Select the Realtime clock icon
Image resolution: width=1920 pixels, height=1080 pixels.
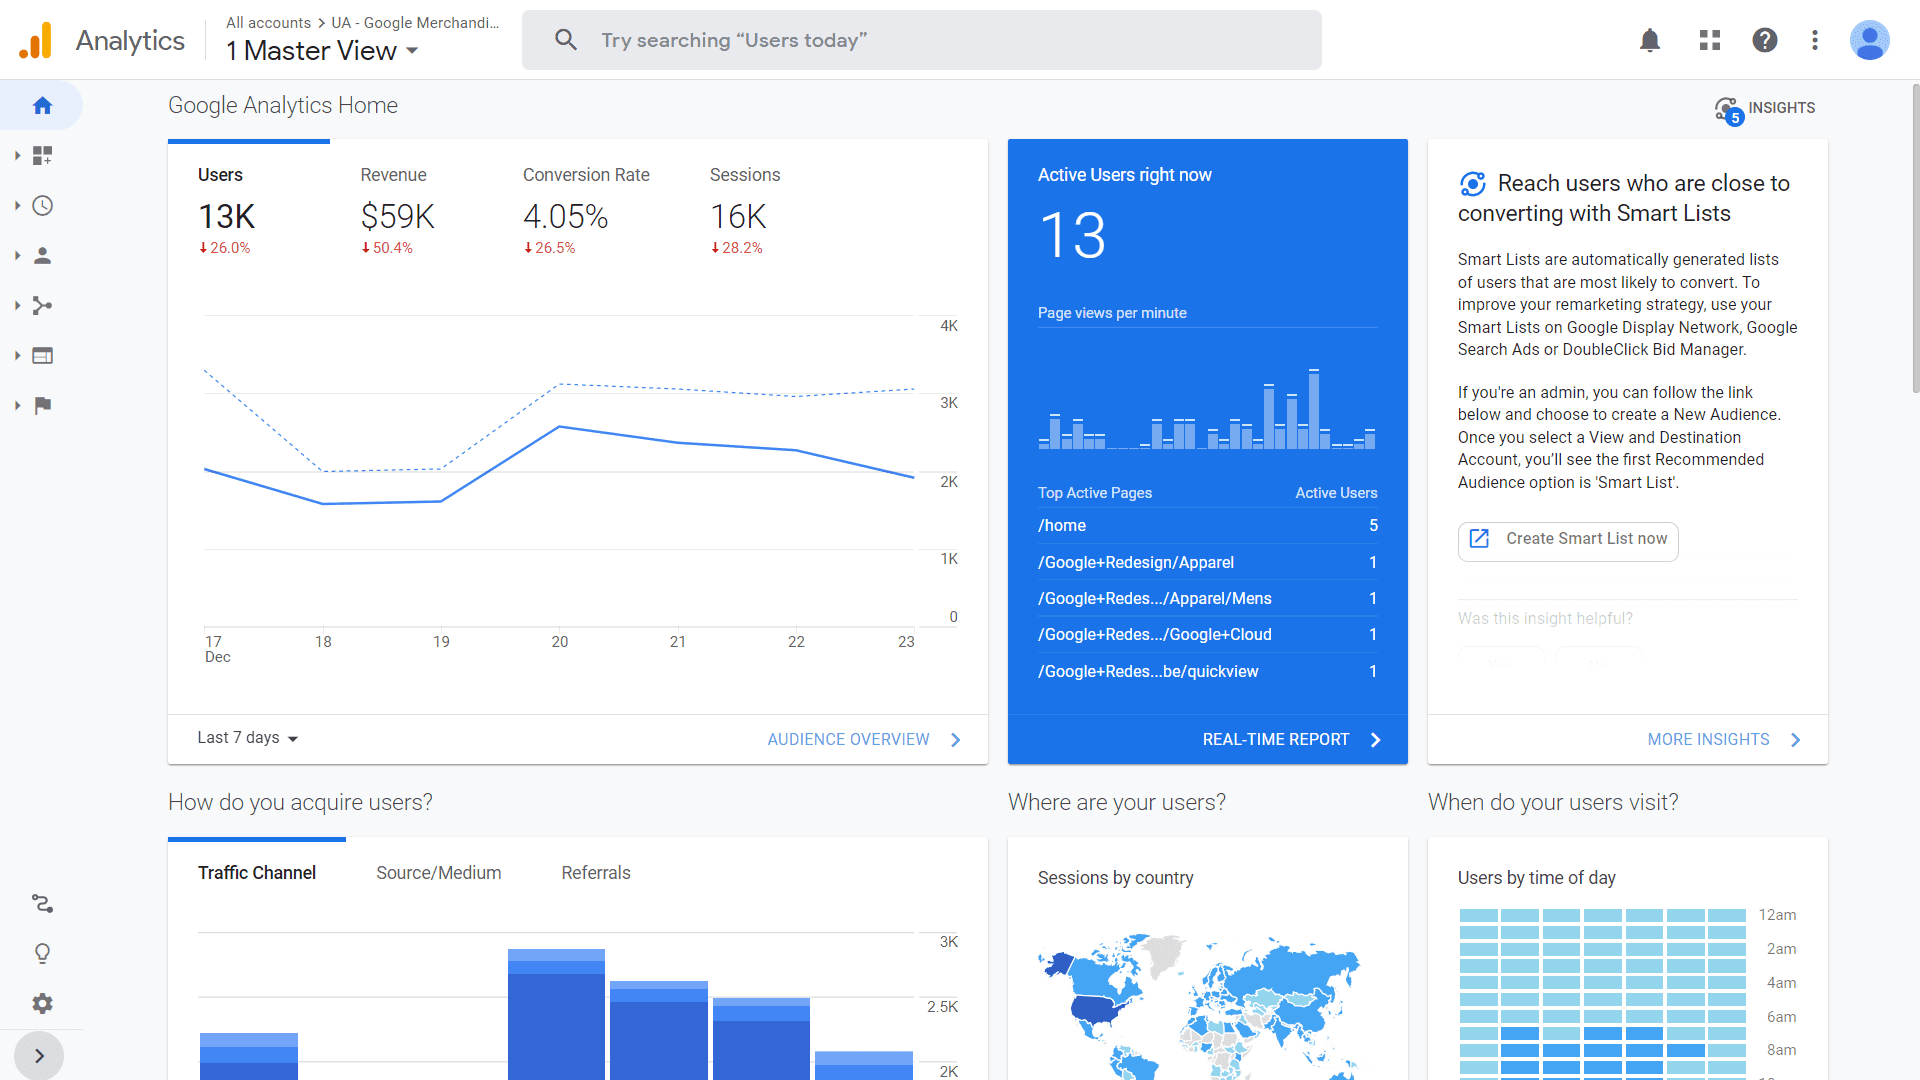click(x=41, y=204)
